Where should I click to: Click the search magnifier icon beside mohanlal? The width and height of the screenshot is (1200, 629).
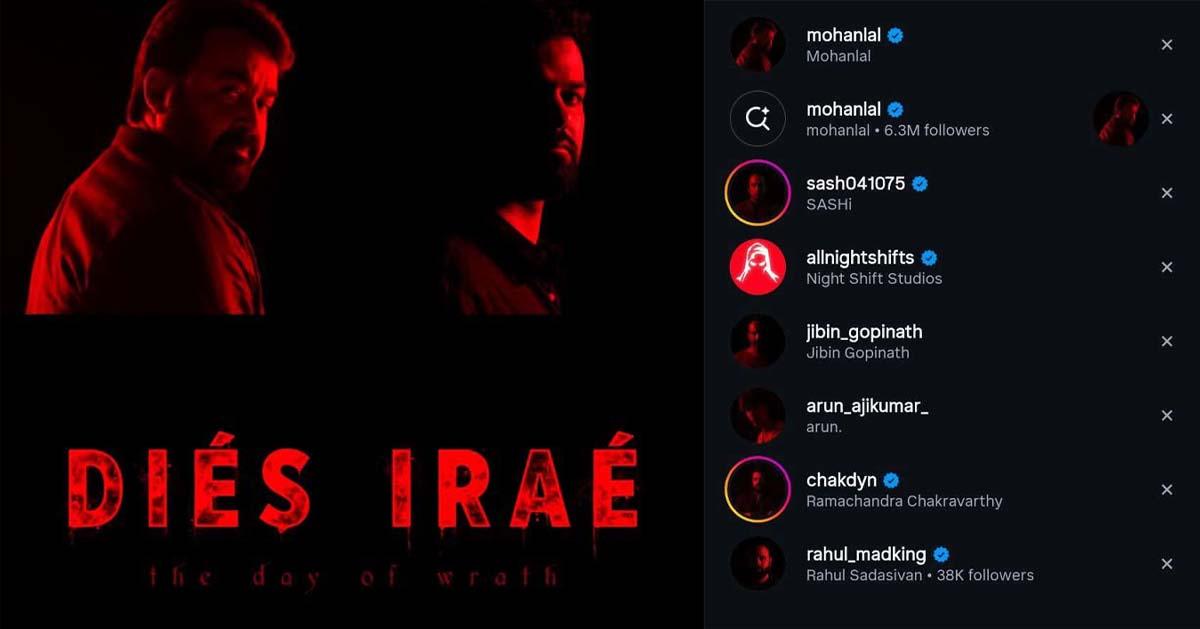(x=757, y=119)
